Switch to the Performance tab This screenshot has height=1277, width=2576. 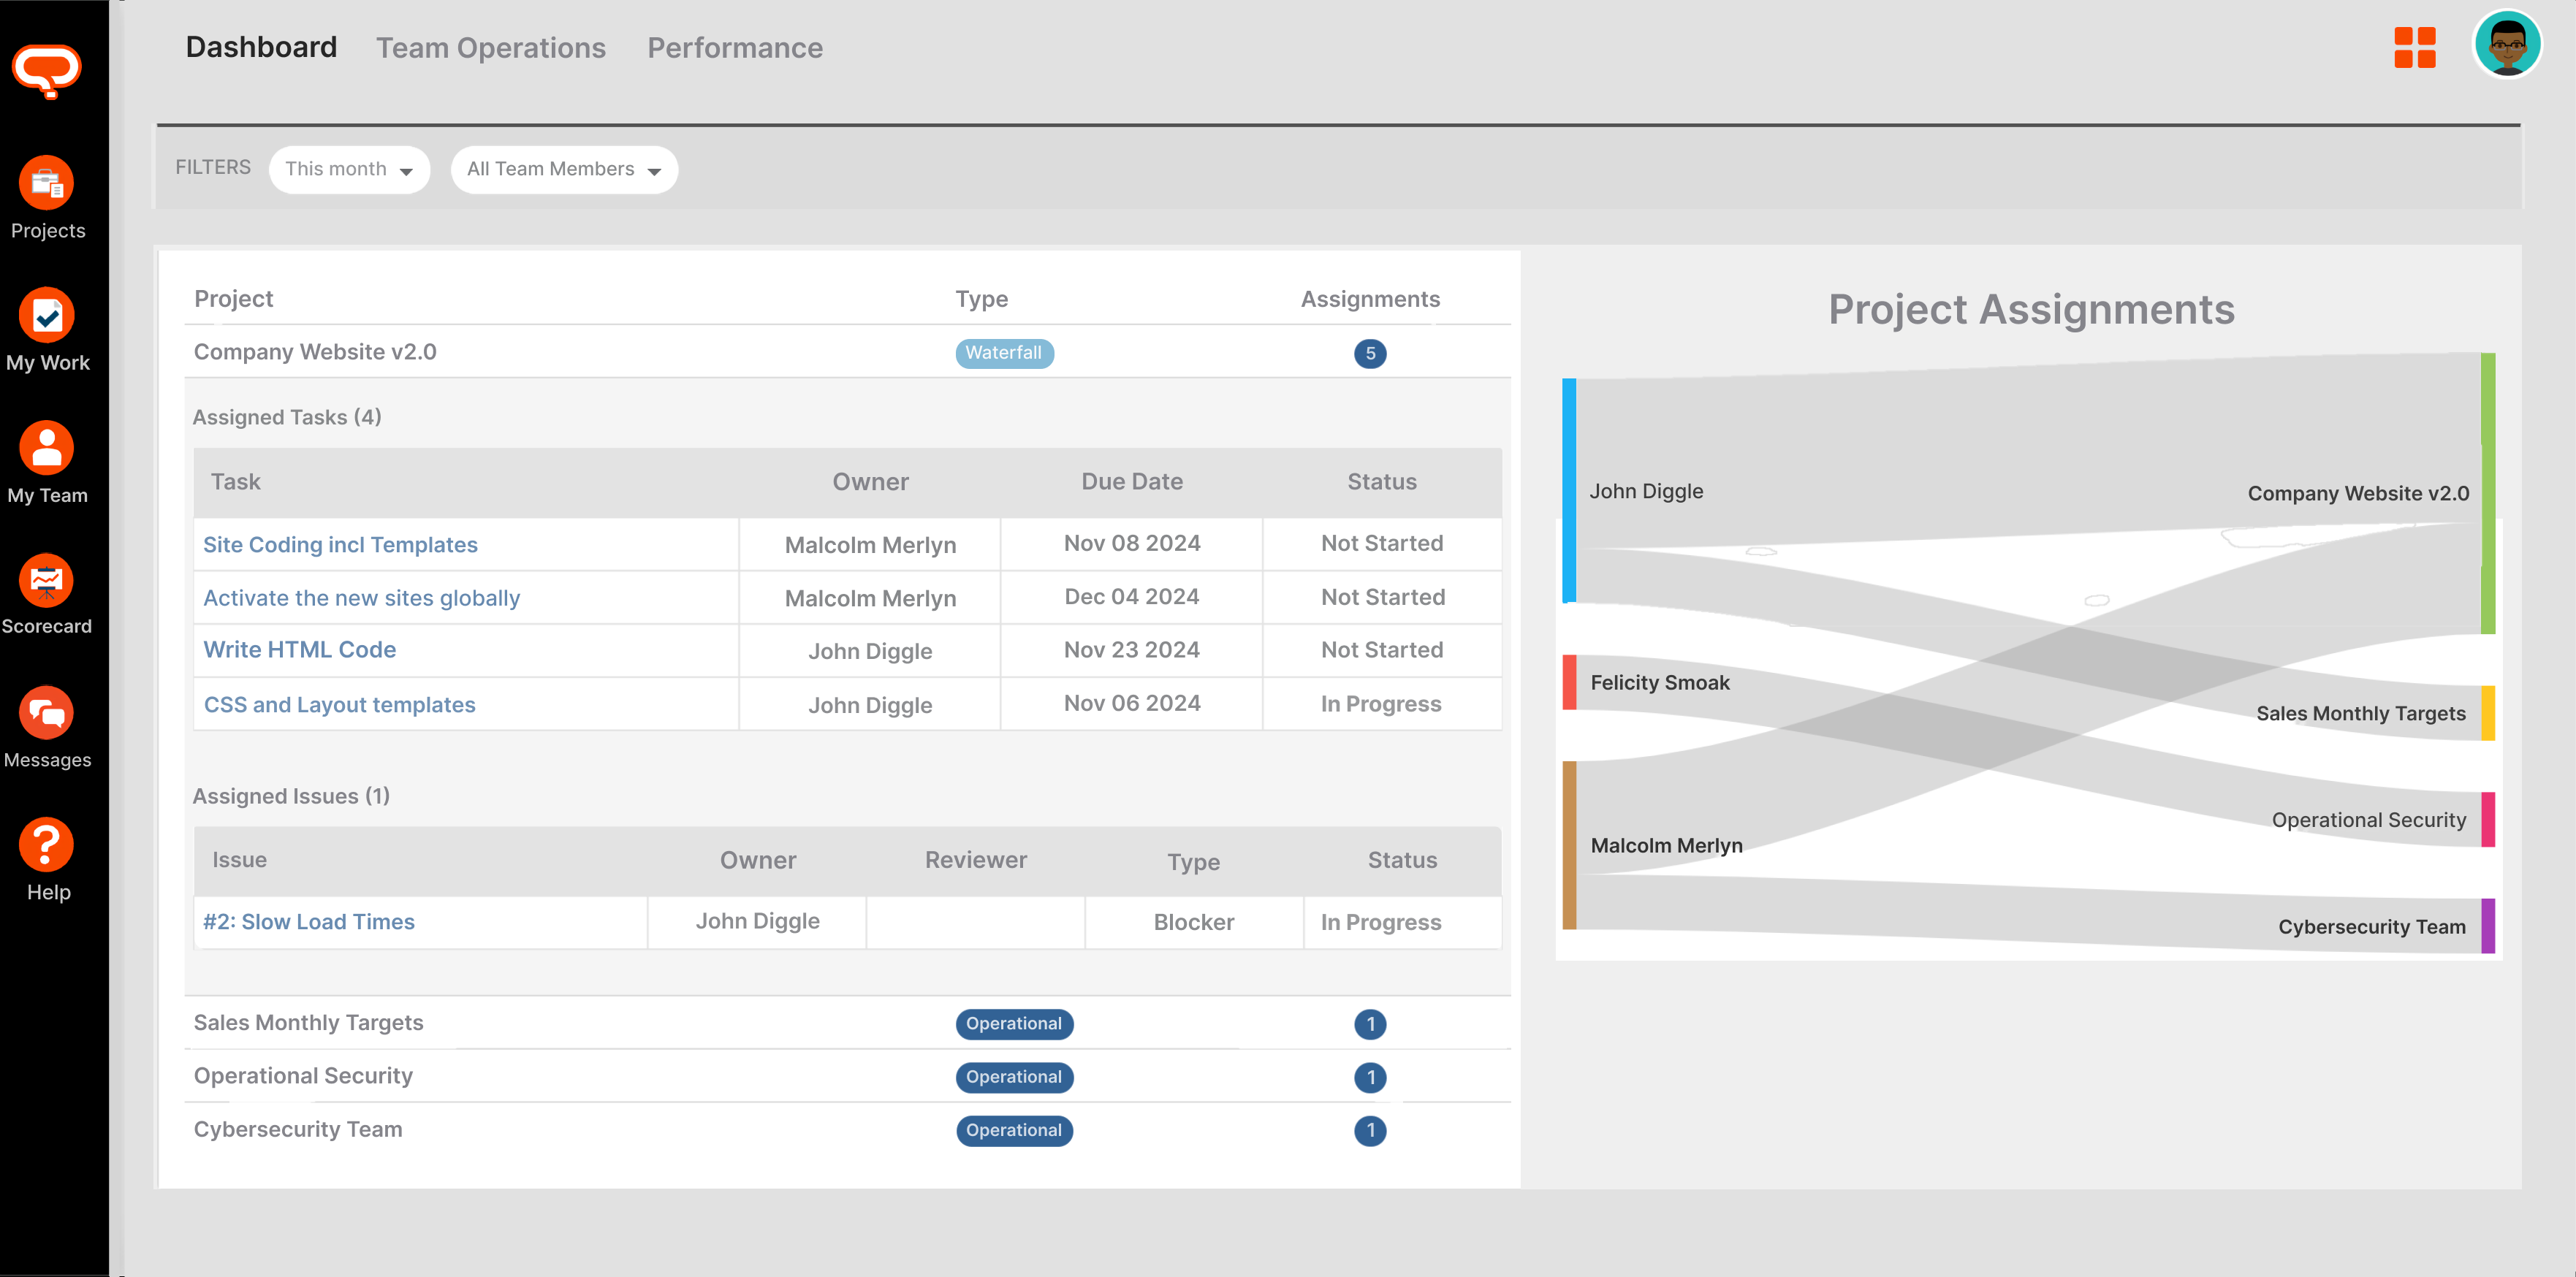click(735, 48)
